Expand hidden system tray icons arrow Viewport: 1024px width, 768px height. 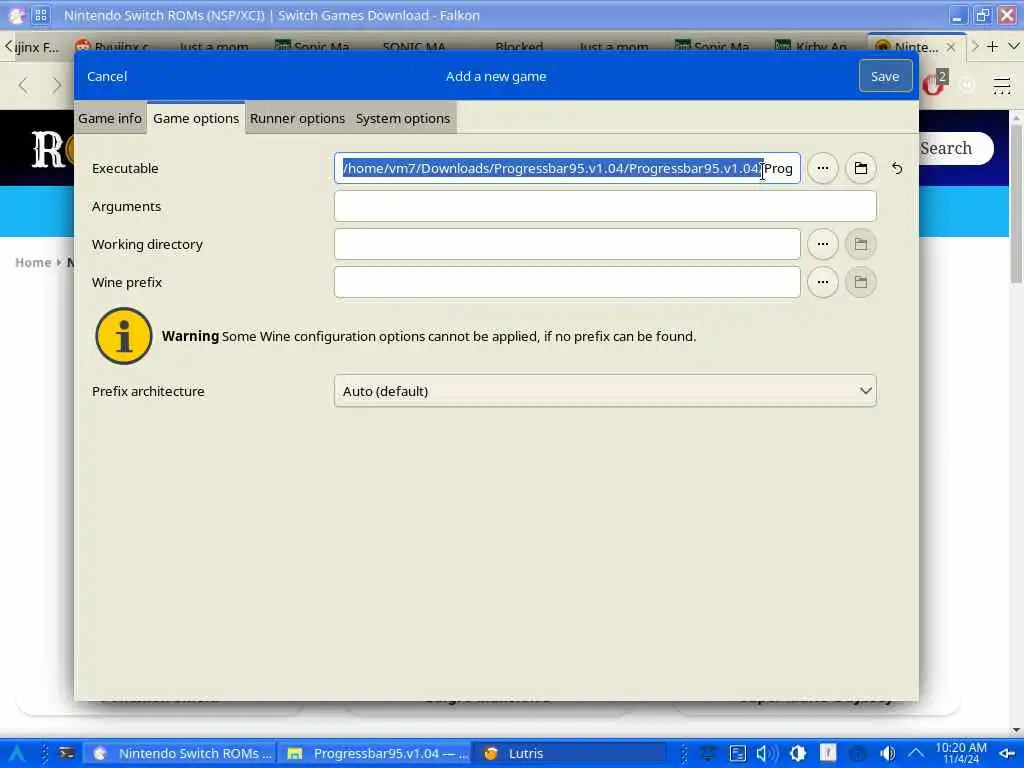coord(916,754)
